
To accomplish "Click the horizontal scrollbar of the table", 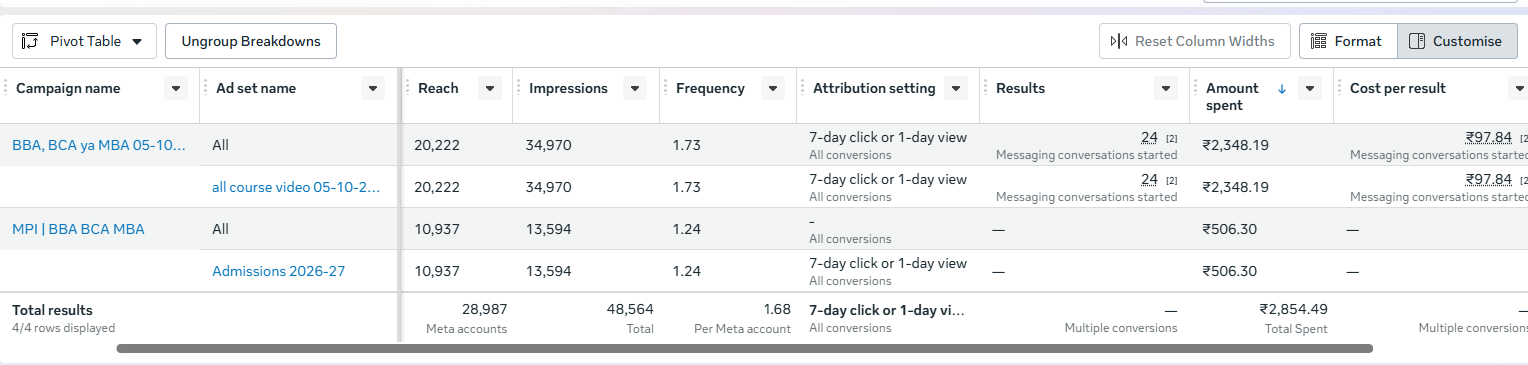I will [x=745, y=348].
